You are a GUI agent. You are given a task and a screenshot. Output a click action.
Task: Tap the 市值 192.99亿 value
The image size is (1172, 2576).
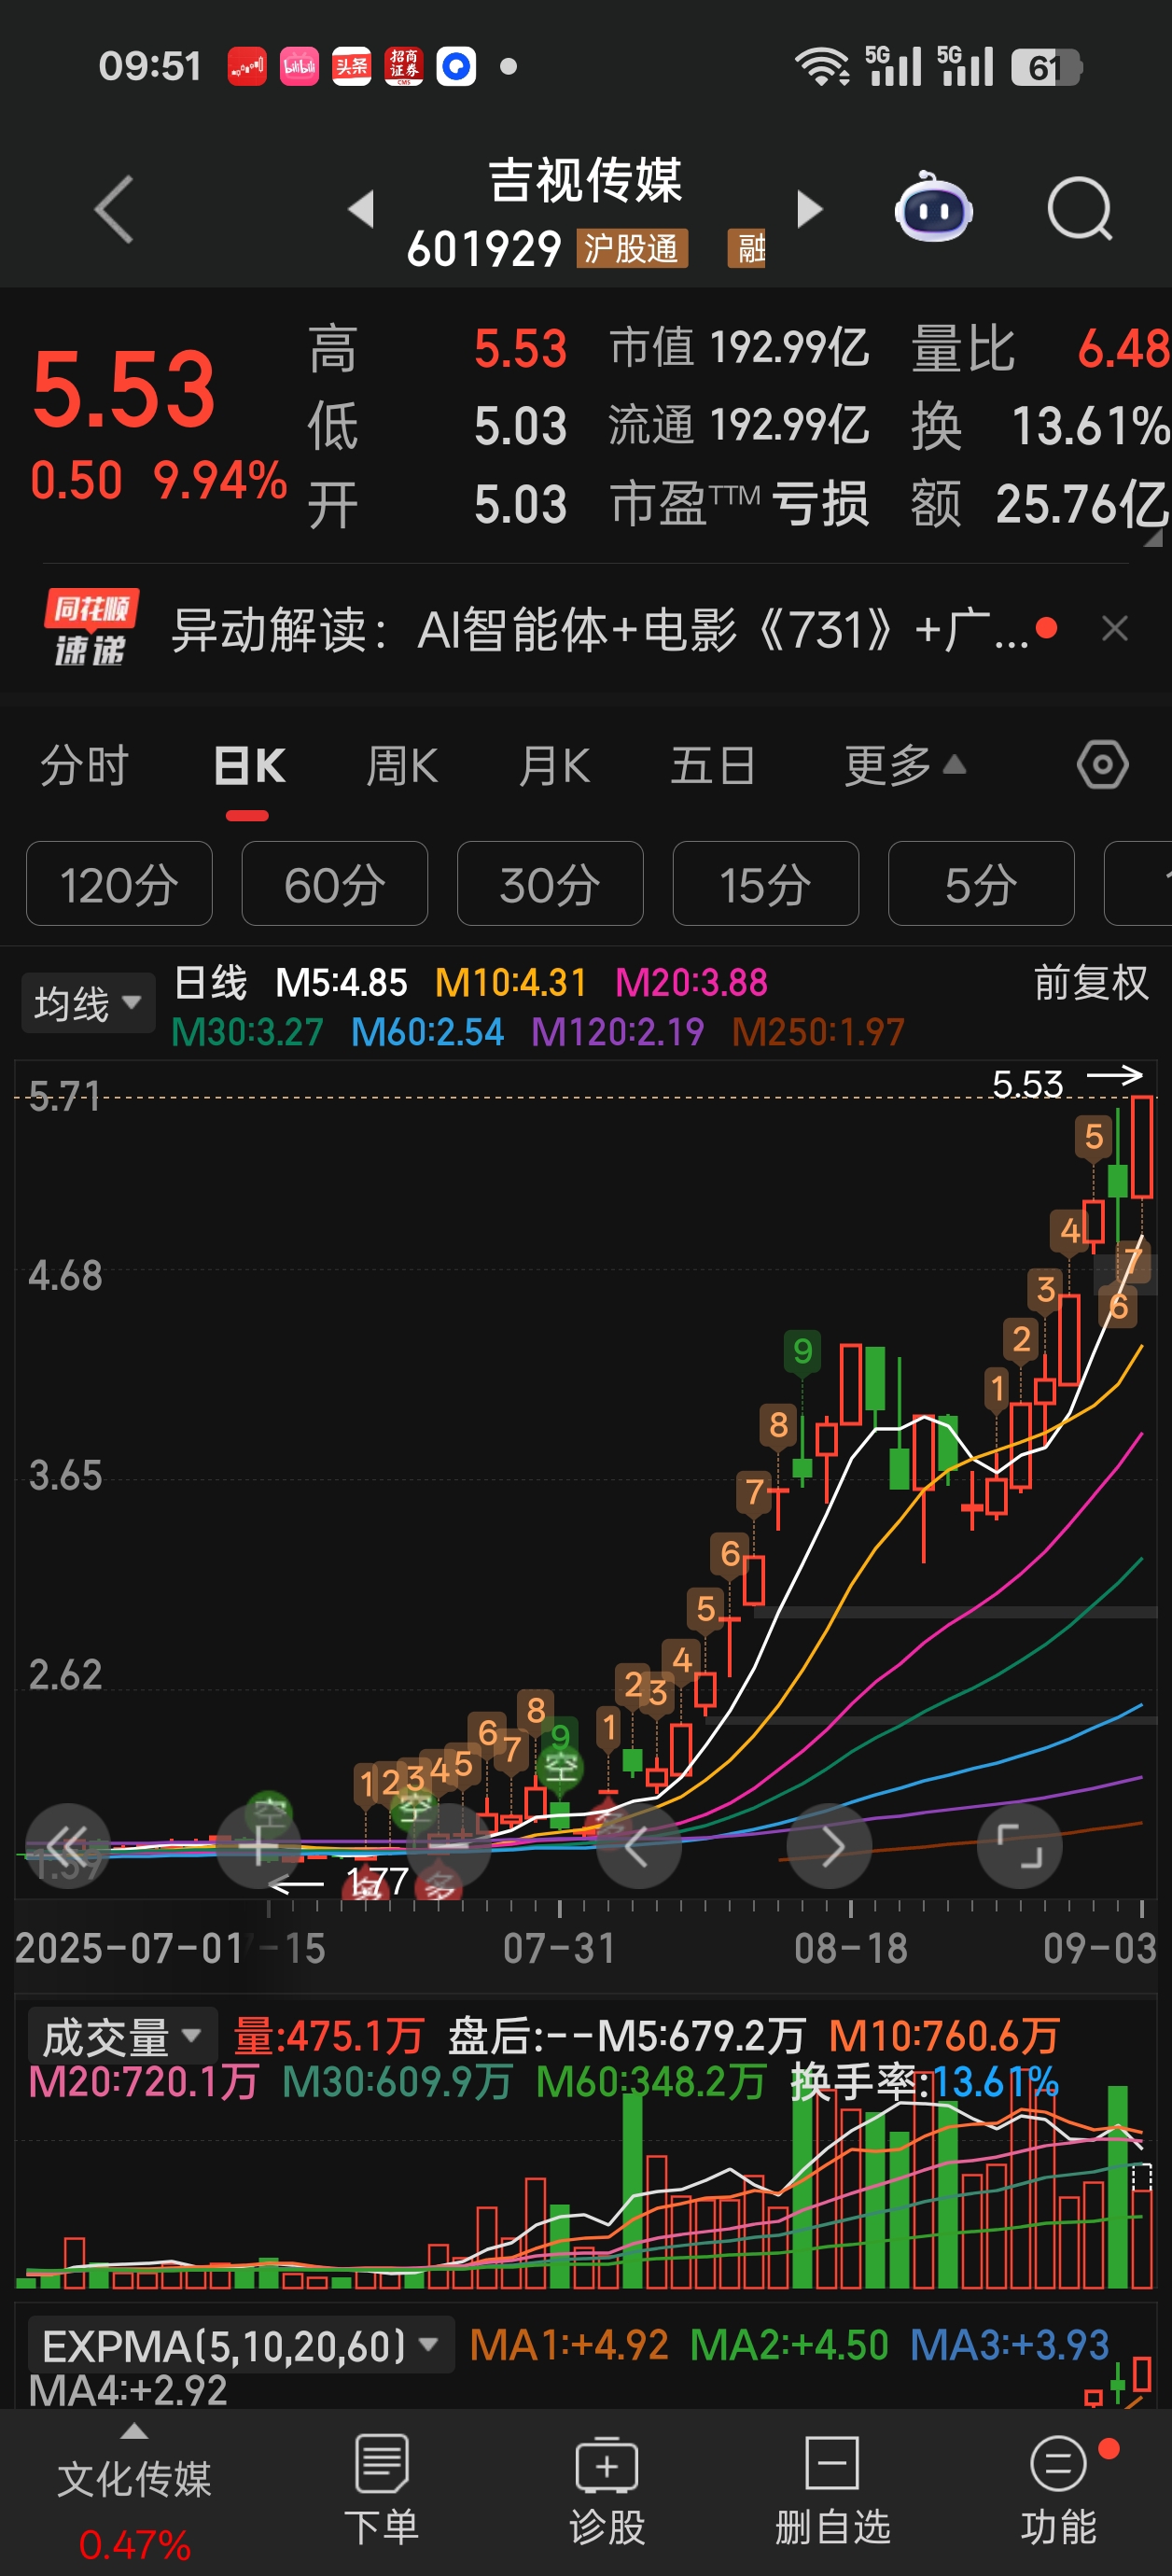tap(789, 348)
